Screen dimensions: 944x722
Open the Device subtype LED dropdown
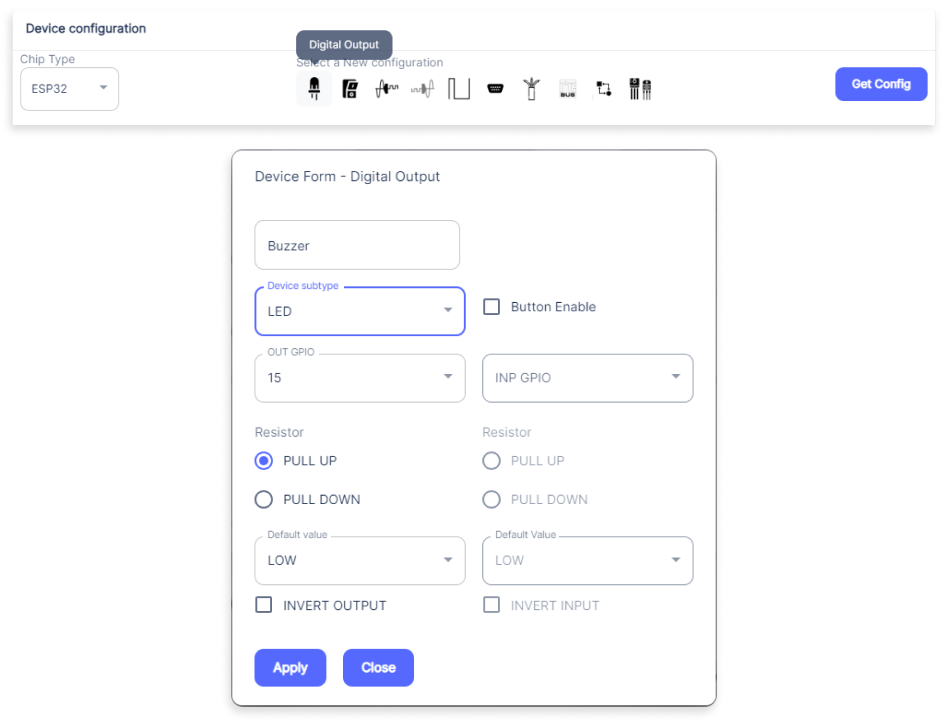point(360,311)
